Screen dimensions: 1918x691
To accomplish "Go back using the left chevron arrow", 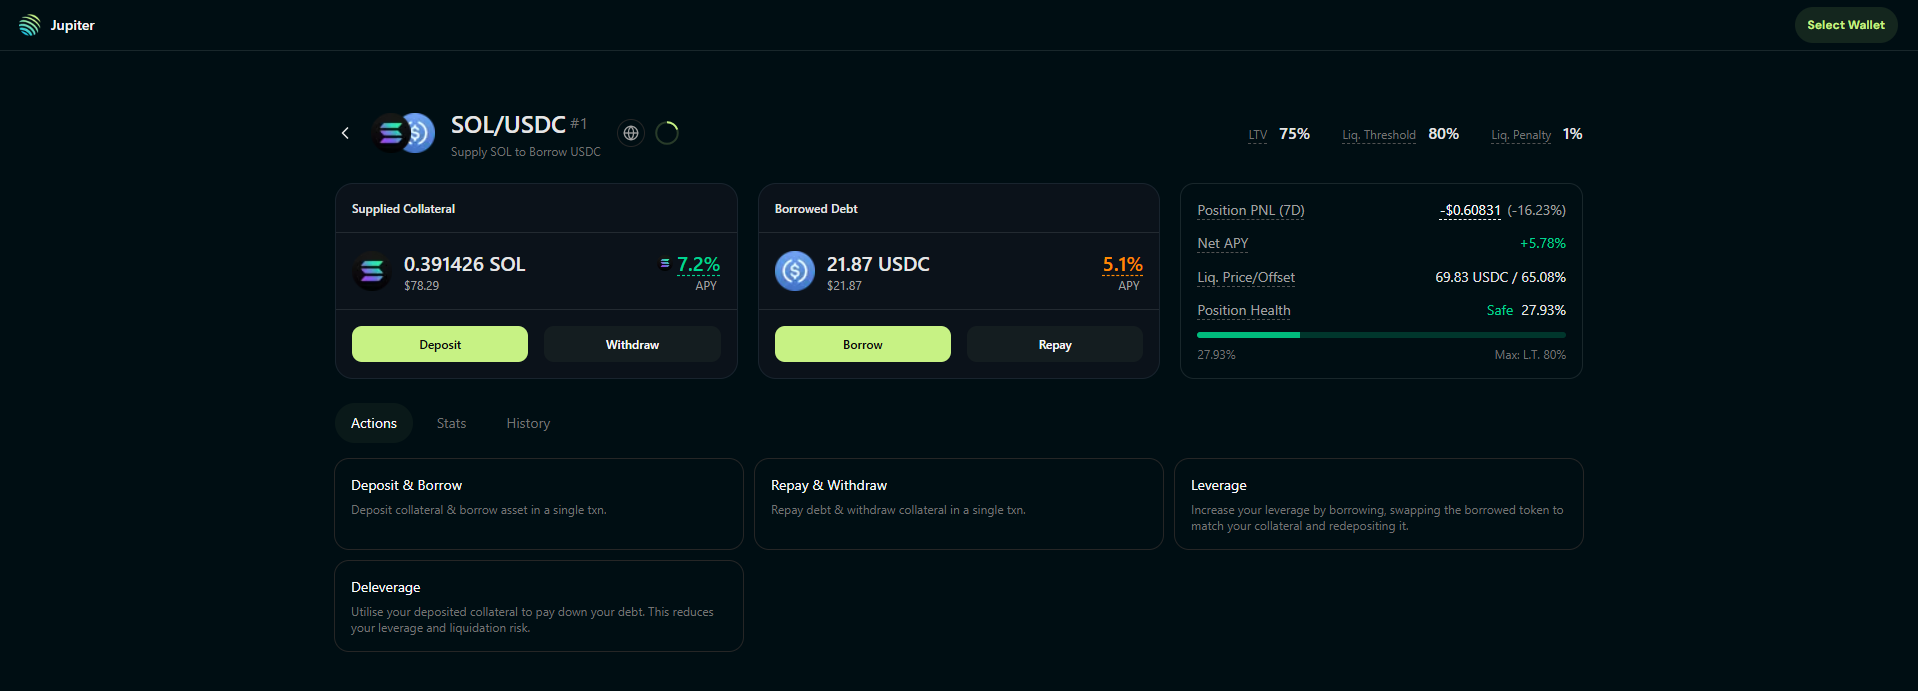I will point(345,133).
